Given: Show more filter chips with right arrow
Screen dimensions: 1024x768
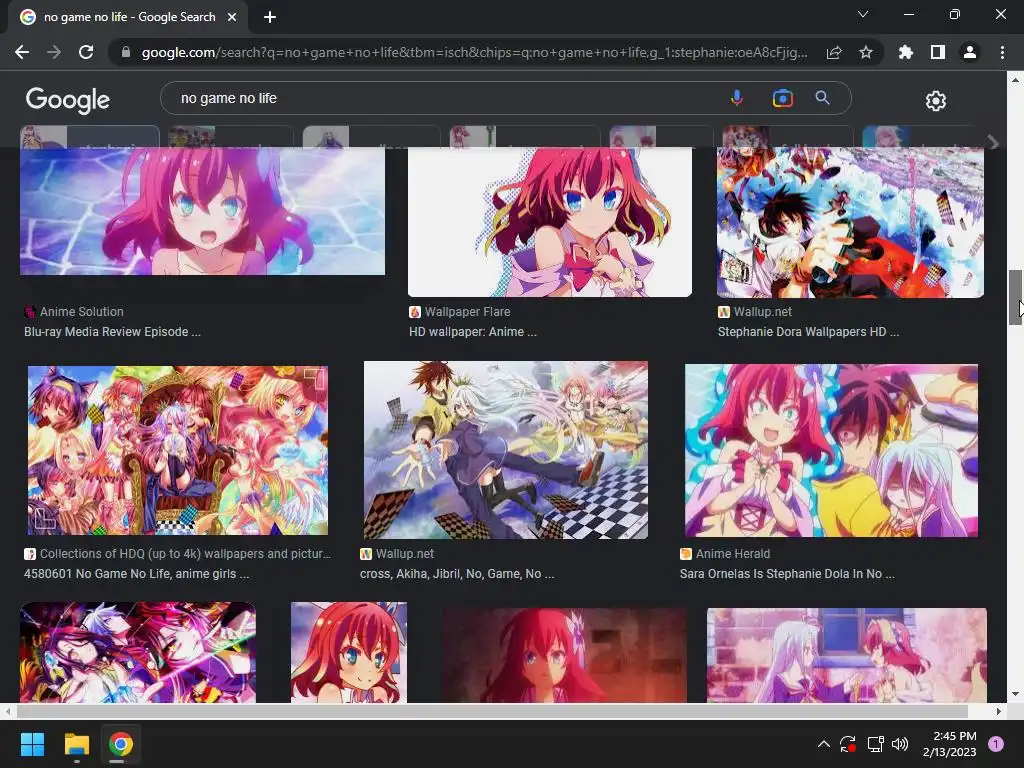Looking at the screenshot, I should tap(993, 142).
